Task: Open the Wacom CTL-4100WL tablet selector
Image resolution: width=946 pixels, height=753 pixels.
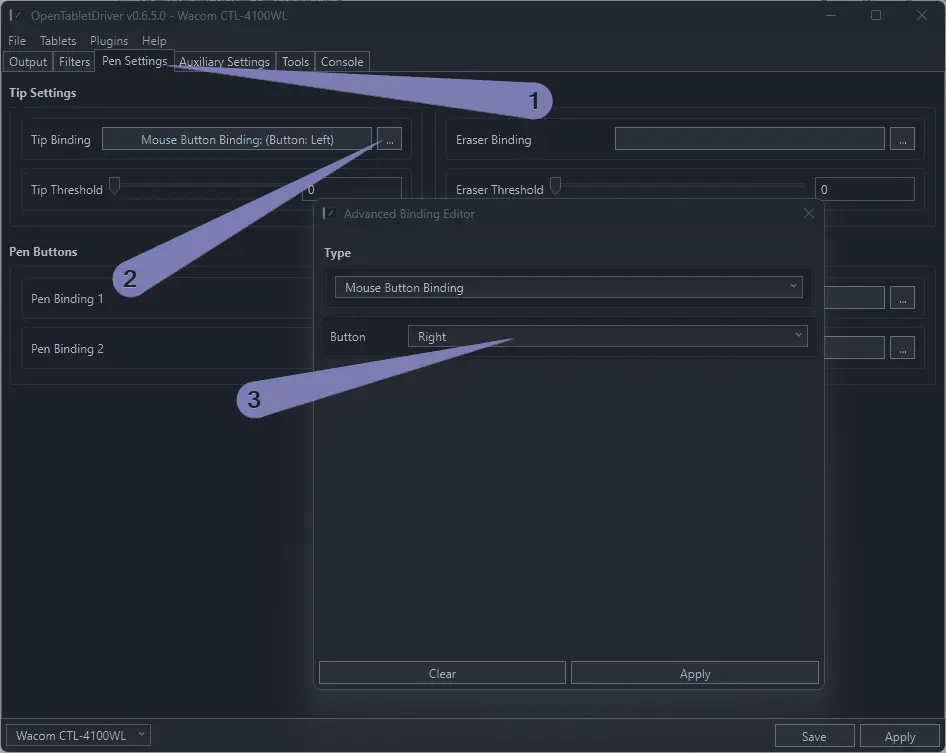Action: (x=78, y=736)
